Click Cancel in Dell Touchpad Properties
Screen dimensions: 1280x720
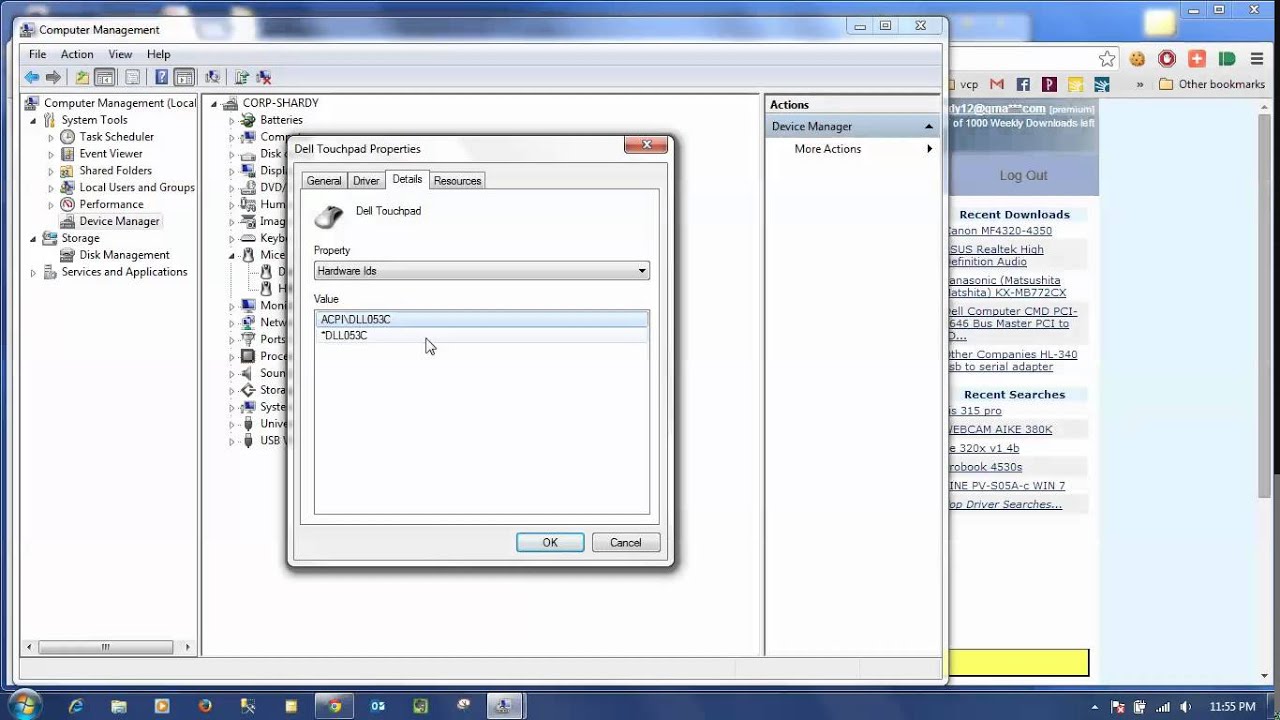coord(626,542)
